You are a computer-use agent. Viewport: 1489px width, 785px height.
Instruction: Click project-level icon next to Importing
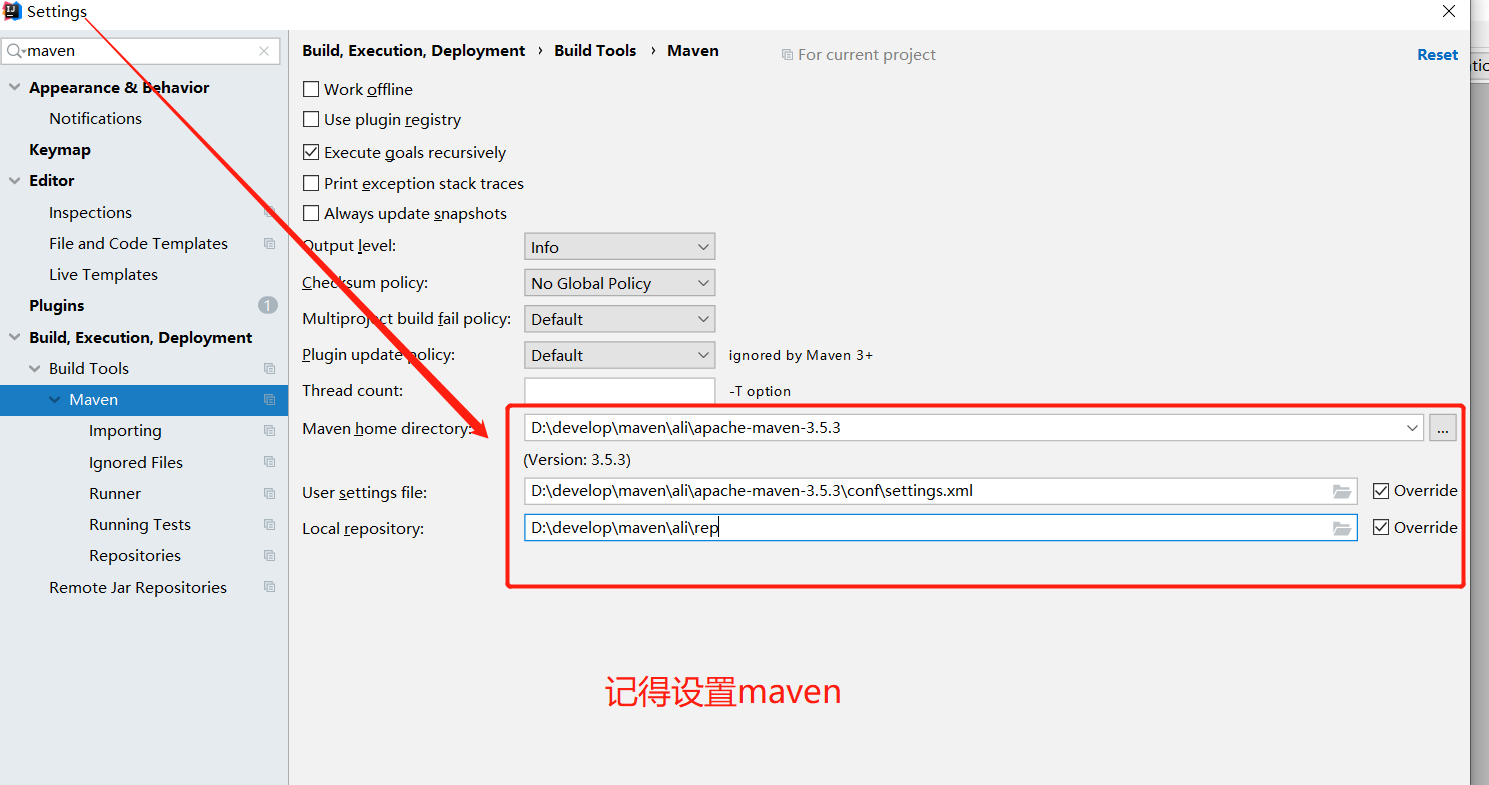269,430
